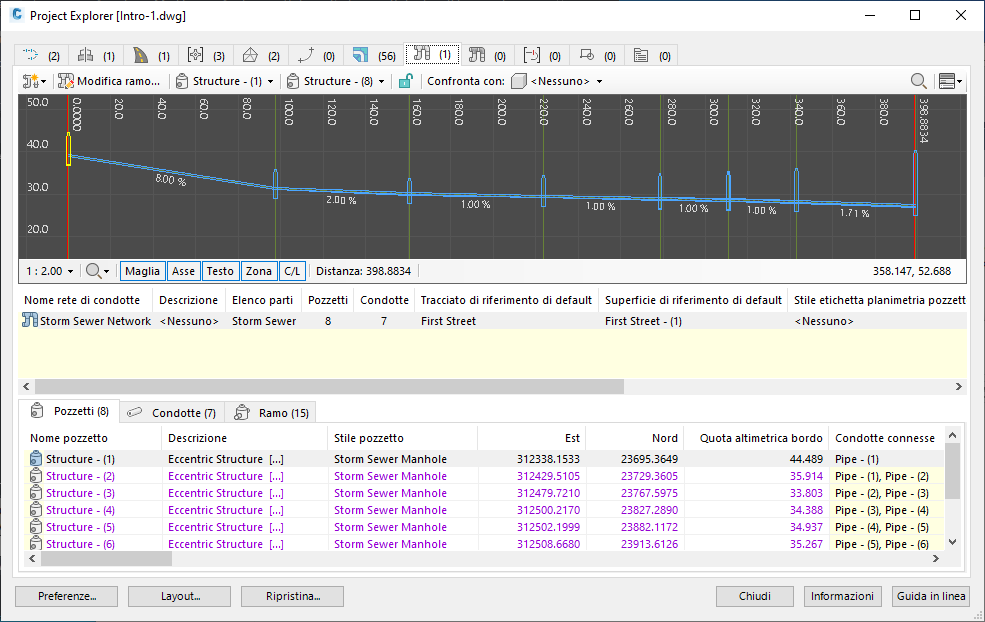Toggle the Maglia grid display button
985x622 pixels.
(143, 271)
